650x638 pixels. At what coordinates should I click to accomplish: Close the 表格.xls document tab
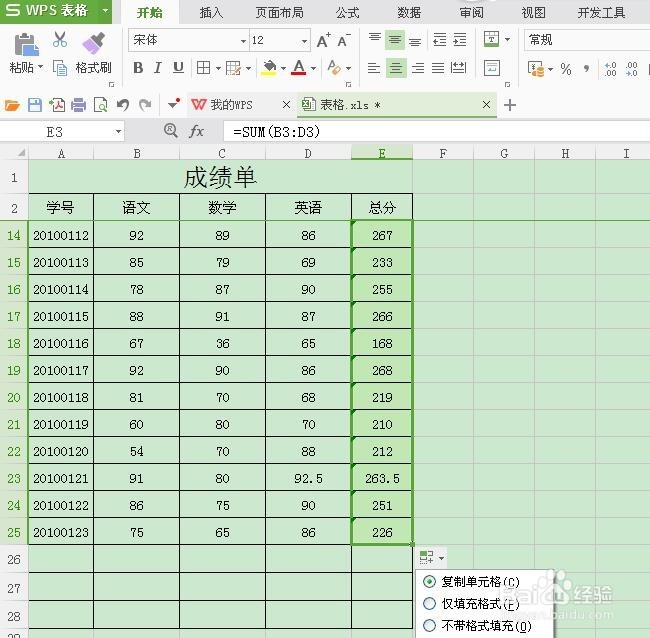tap(487, 105)
